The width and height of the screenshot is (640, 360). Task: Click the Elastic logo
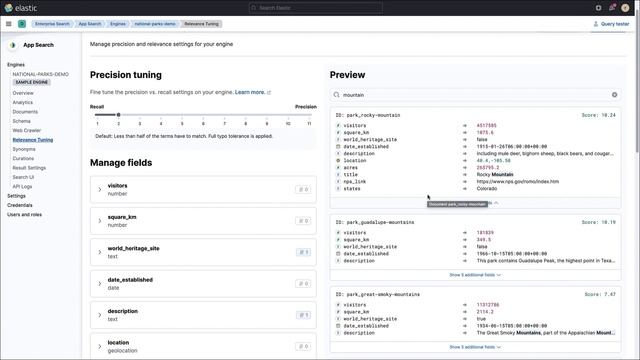coord(20,8)
